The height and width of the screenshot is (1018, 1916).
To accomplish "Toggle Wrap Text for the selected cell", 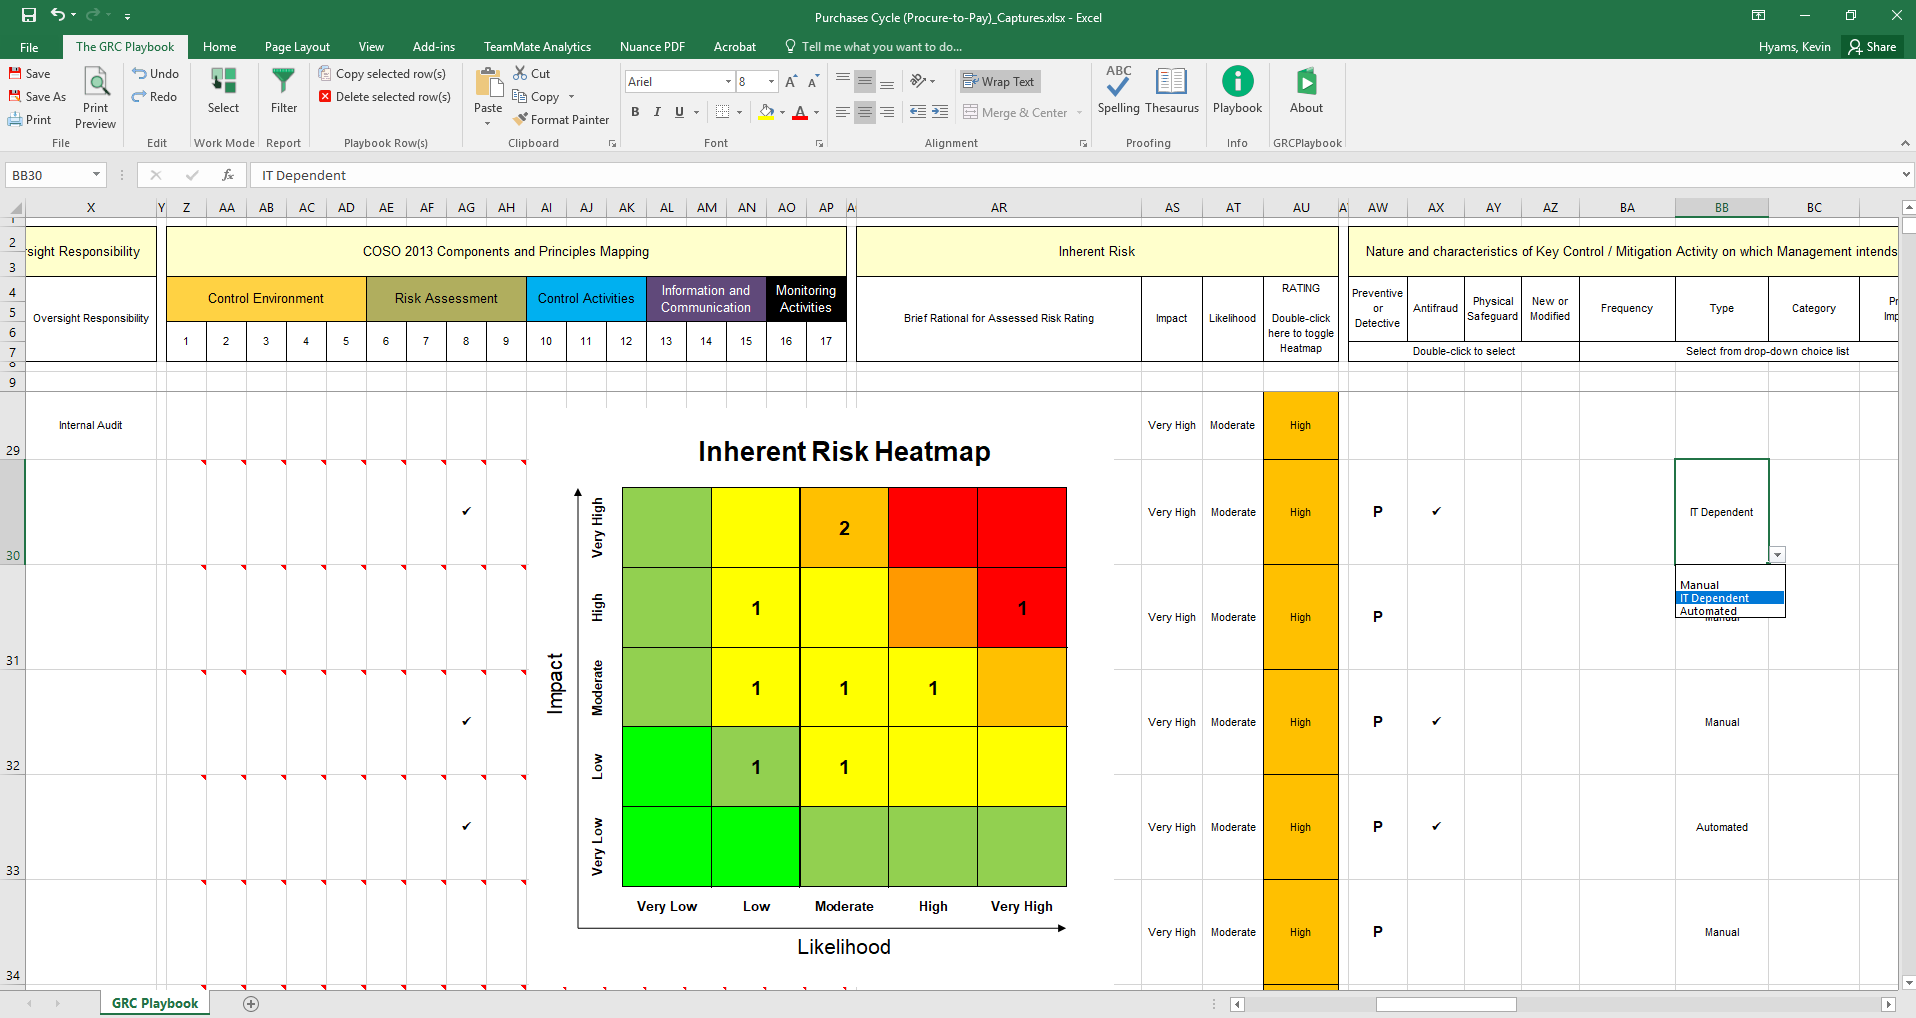I will (999, 81).
